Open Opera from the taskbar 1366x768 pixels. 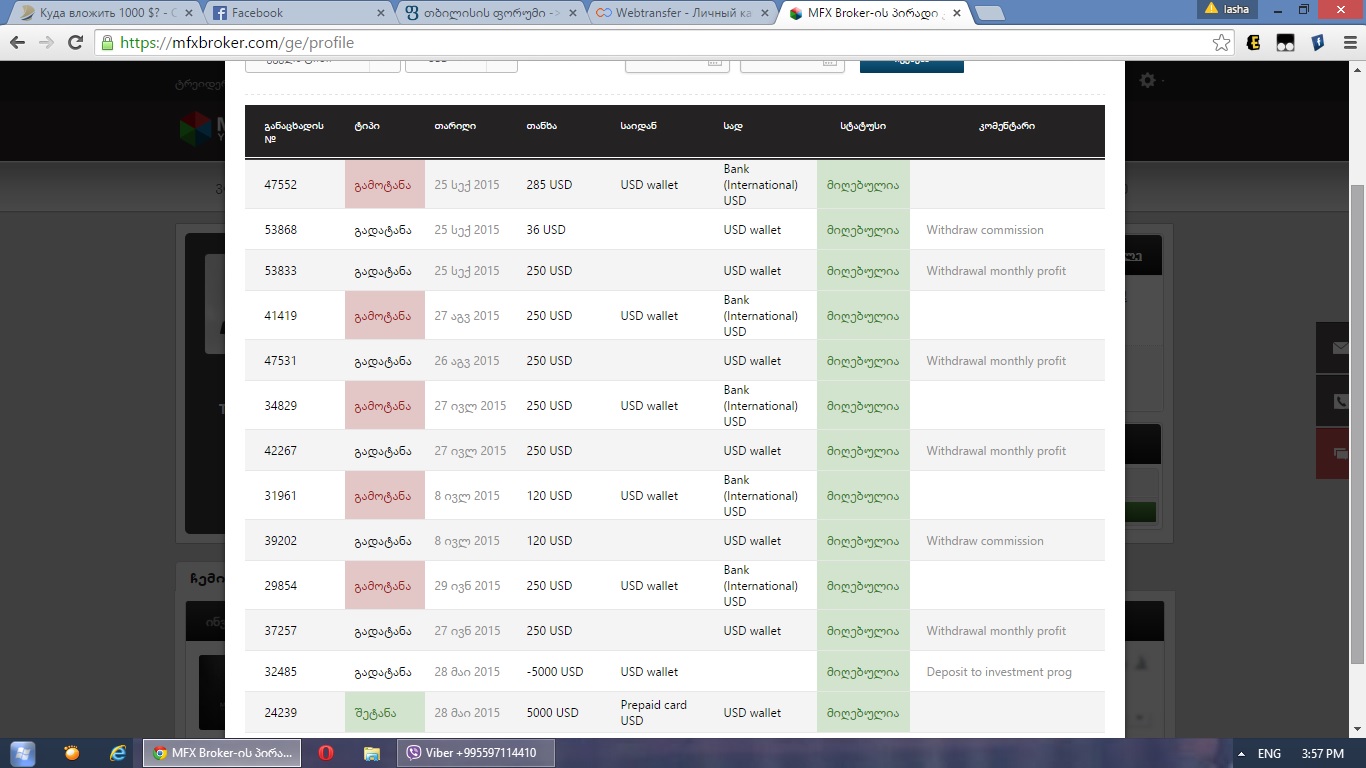(325, 753)
